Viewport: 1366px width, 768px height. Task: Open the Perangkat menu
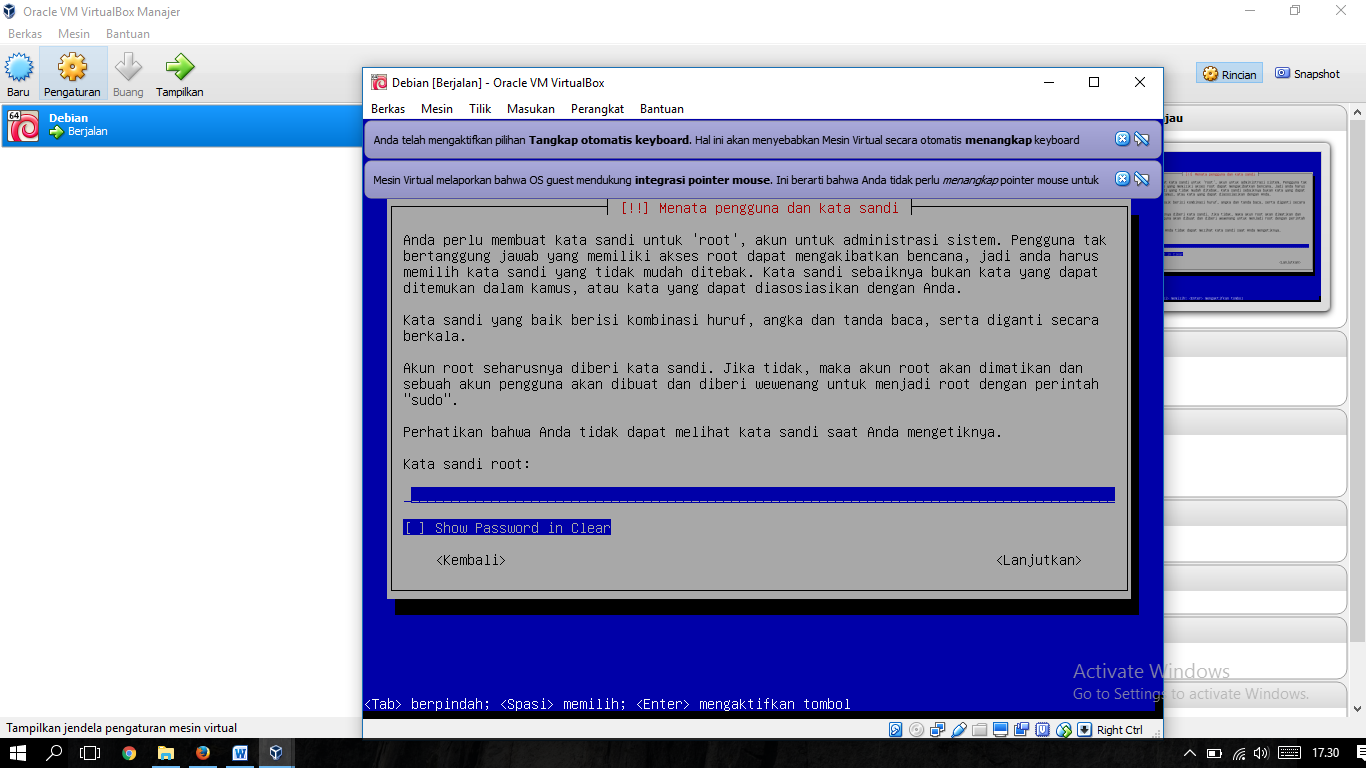click(x=597, y=109)
